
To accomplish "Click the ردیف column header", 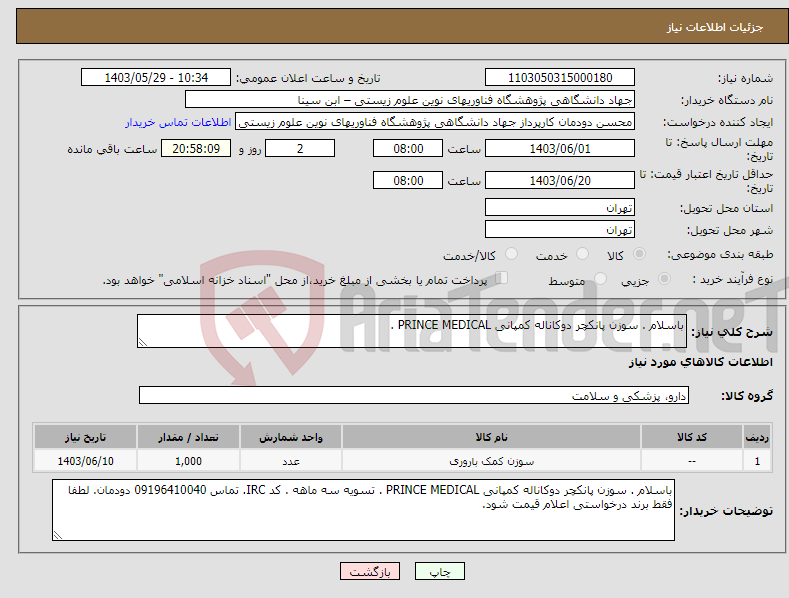I will pyautogui.click(x=757, y=437).
